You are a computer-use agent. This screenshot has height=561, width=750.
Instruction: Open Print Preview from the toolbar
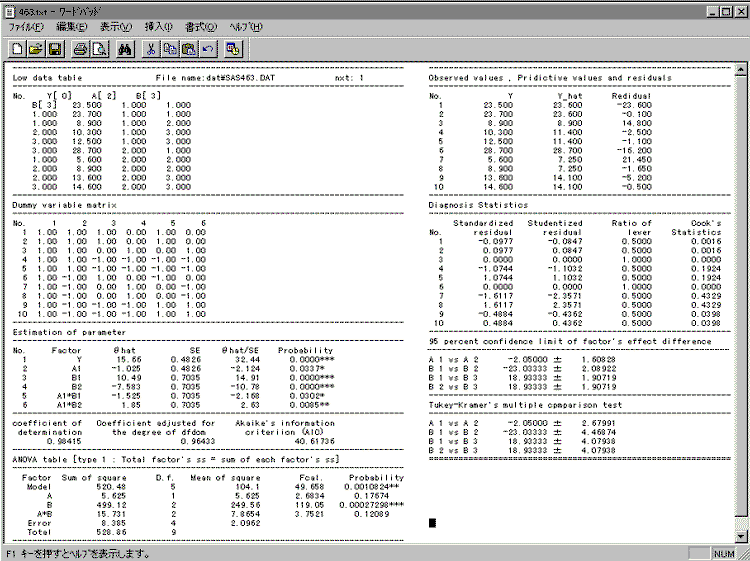click(x=98, y=48)
